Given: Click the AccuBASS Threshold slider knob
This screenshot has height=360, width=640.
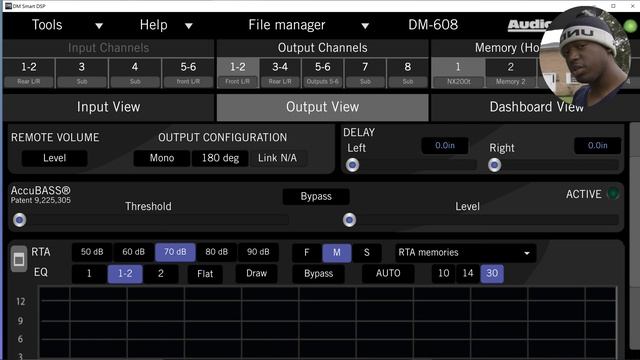Looking at the screenshot, I should pos(19,220).
